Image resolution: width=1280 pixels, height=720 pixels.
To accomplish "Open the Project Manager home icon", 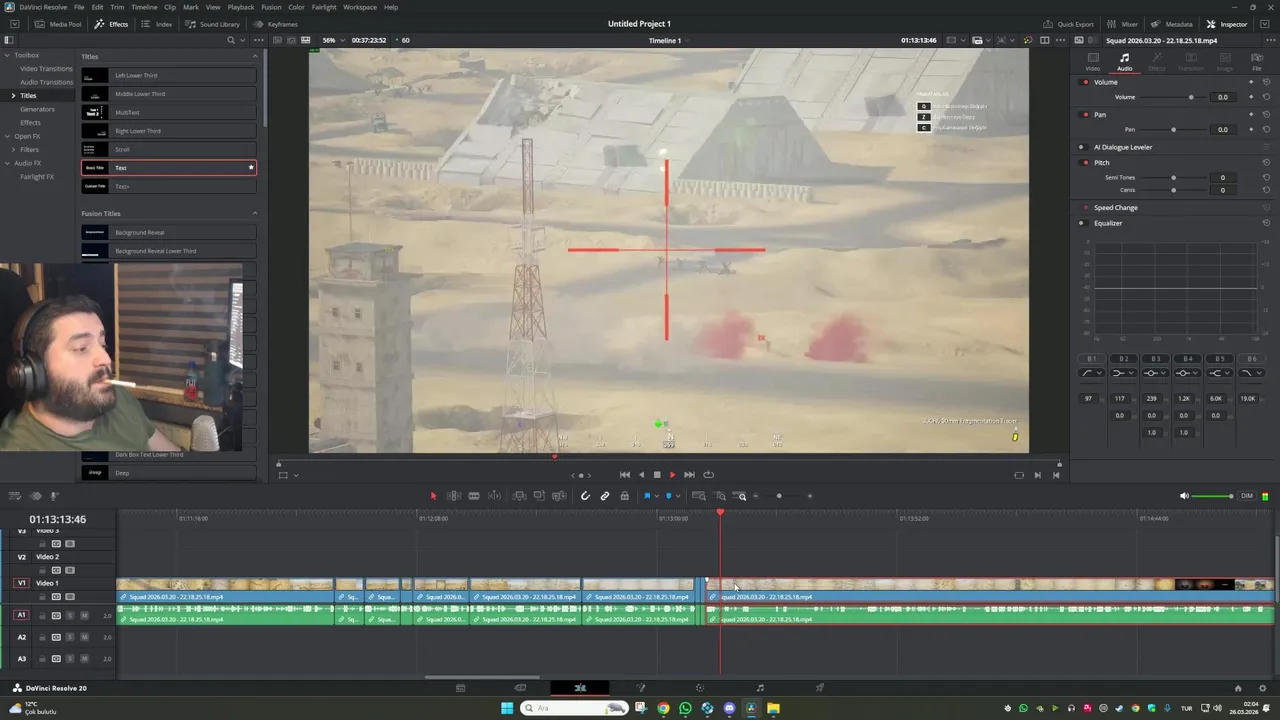I will pyautogui.click(x=1238, y=688).
